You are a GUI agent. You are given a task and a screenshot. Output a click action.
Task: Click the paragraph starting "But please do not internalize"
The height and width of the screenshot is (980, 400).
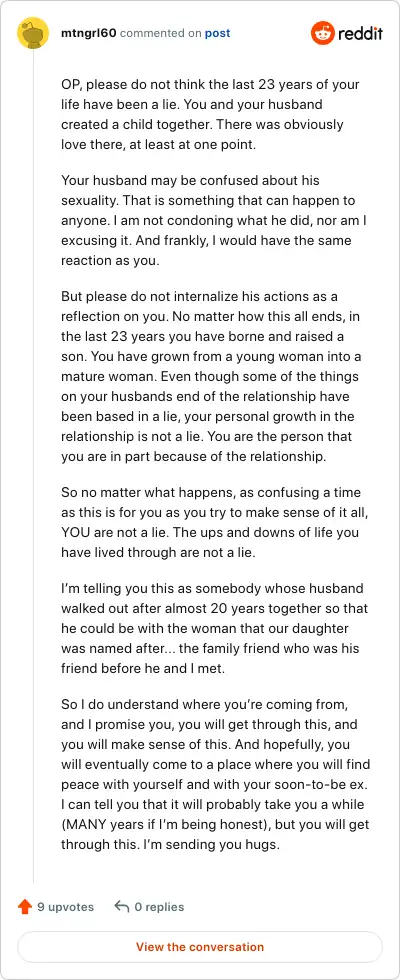tap(207, 376)
